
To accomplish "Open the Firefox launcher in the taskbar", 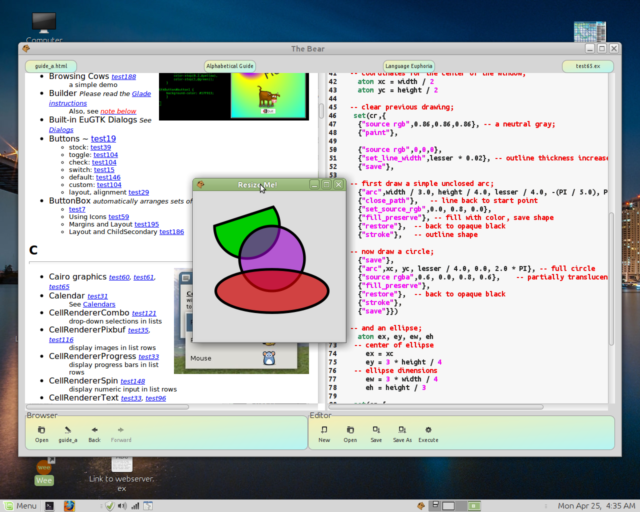I will click(x=71, y=505).
